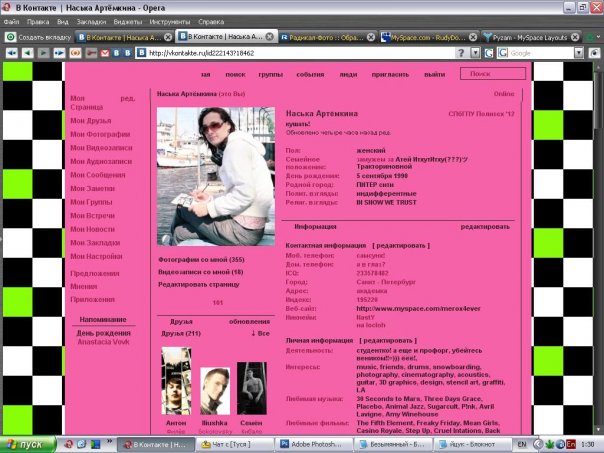Click the browser back arrow button

28,53
